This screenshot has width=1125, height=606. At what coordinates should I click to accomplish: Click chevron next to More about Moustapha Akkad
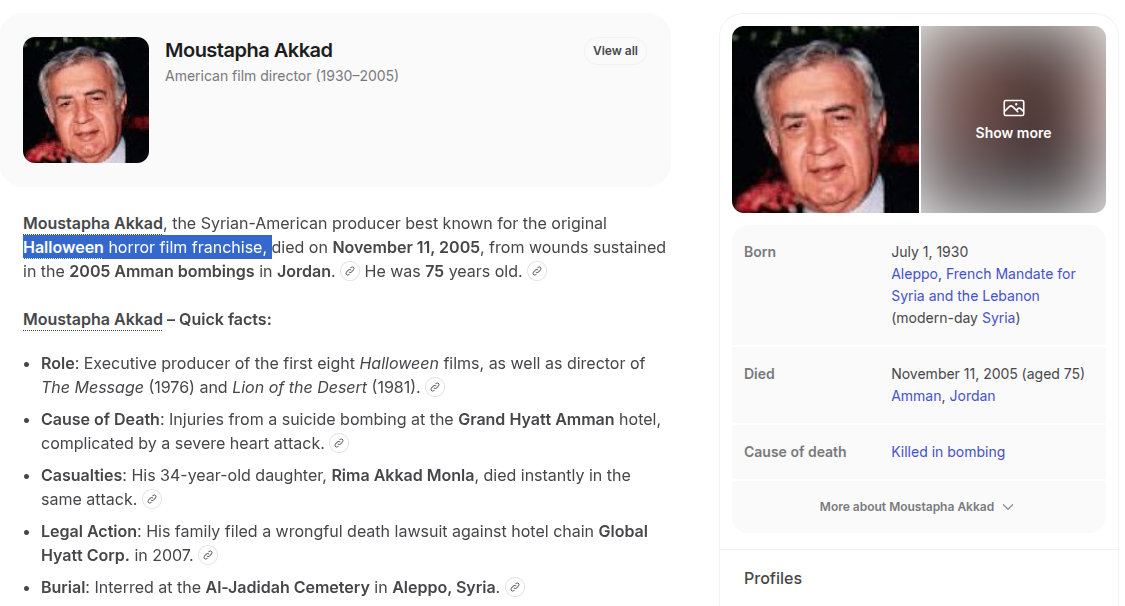point(1008,506)
